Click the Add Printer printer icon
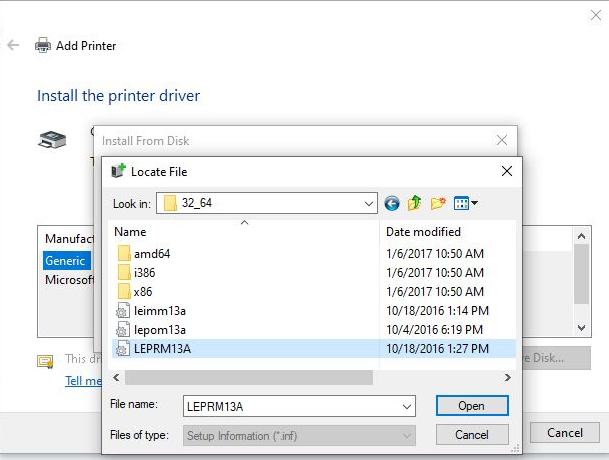609x460 pixels. 43,46
